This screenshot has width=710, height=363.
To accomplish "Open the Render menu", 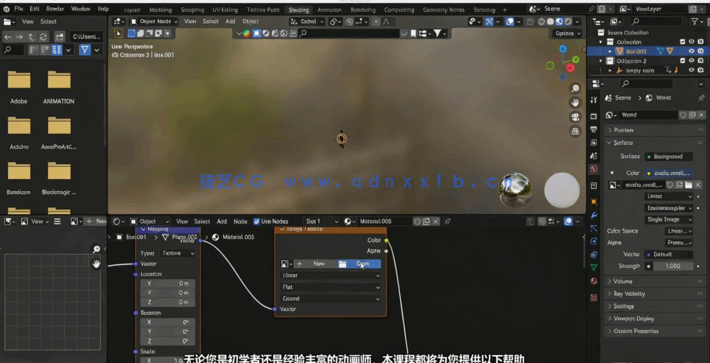I will [54, 9].
